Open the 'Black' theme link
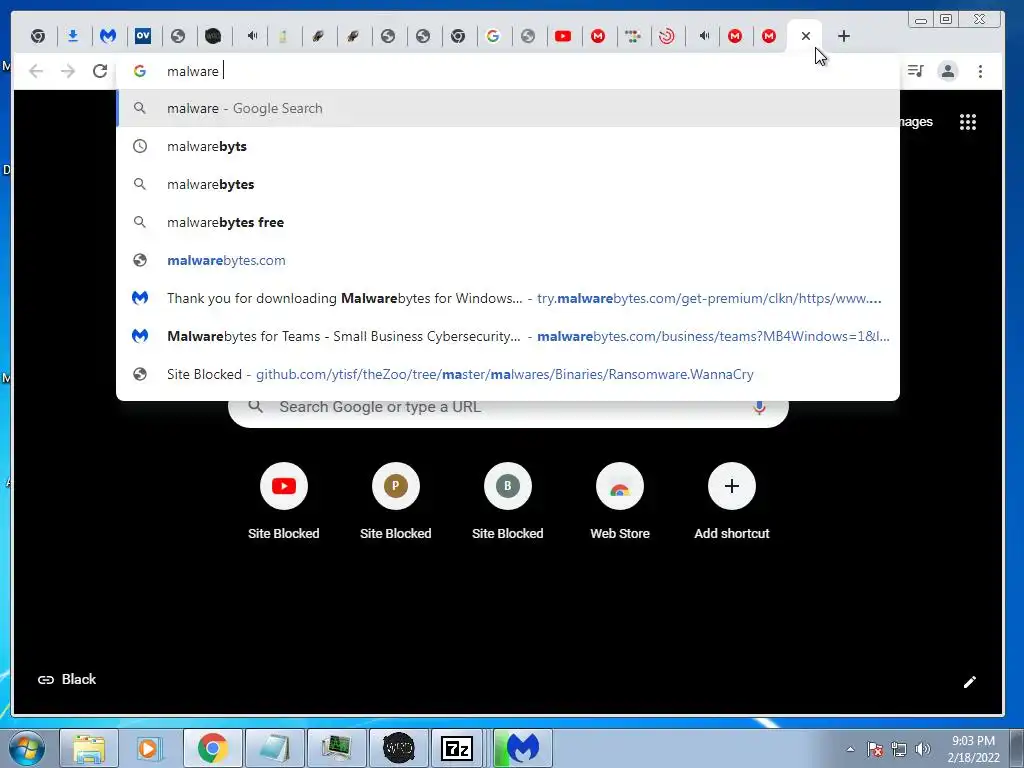This screenshot has height=768, width=1024. pos(67,679)
